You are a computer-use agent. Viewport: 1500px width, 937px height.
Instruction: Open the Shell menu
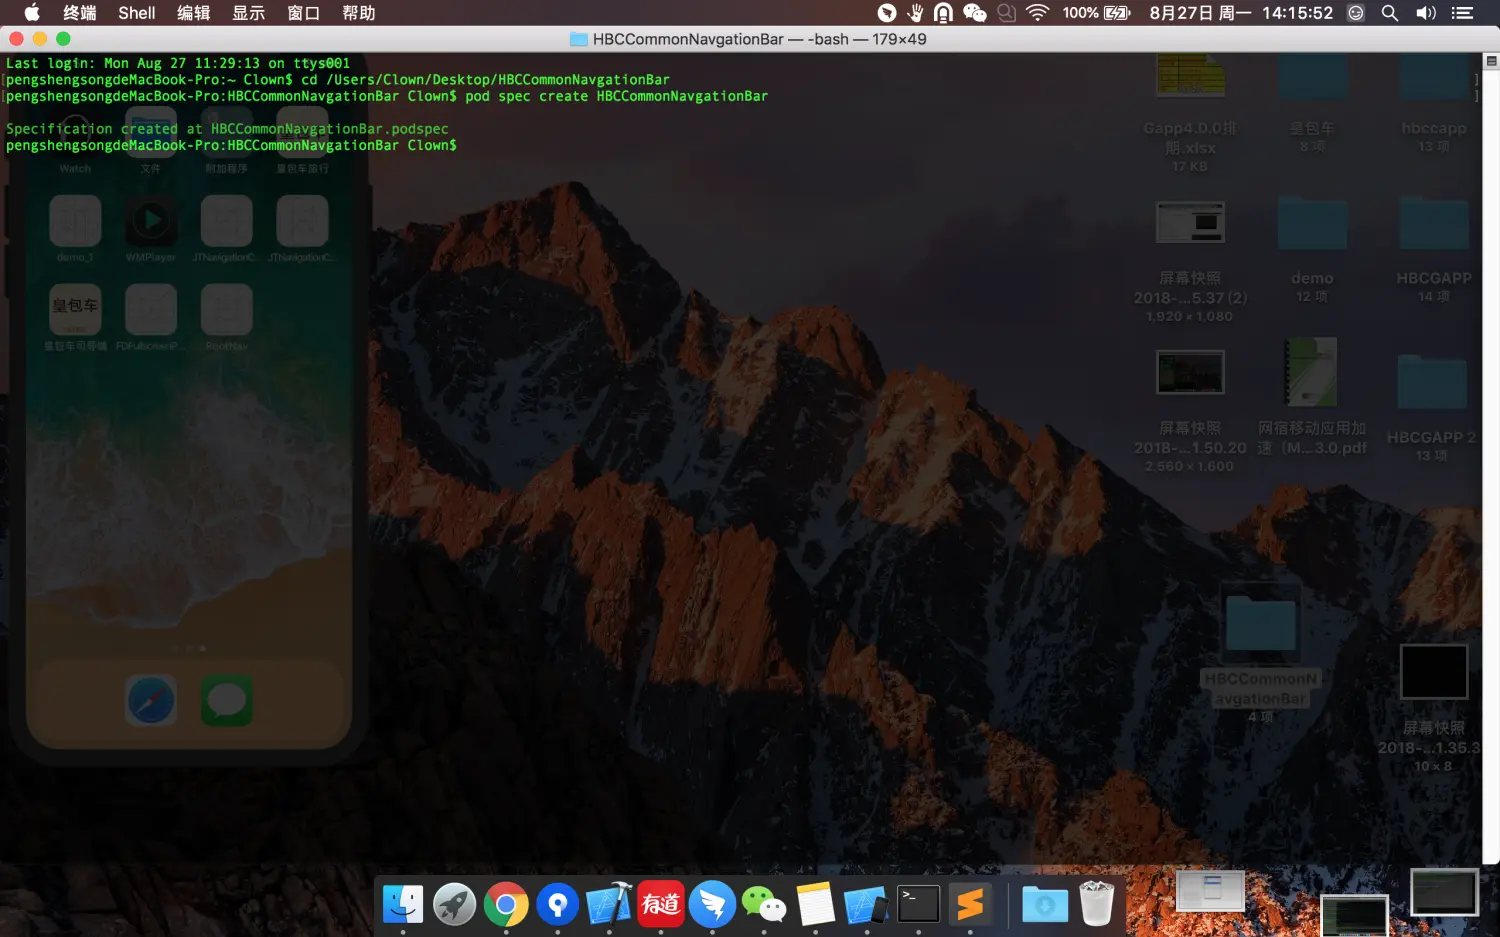(x=137, y=13)
